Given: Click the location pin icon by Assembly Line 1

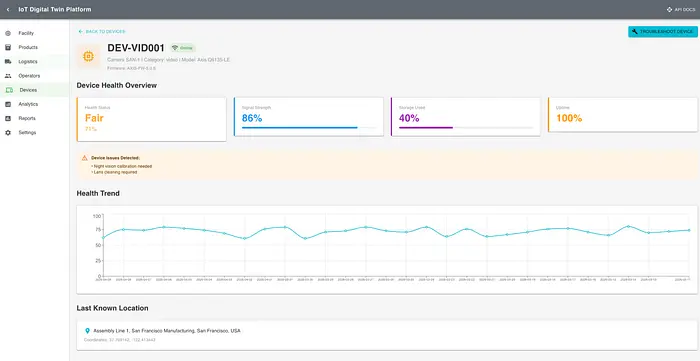Looking at the screenshot, I should 88,331.
